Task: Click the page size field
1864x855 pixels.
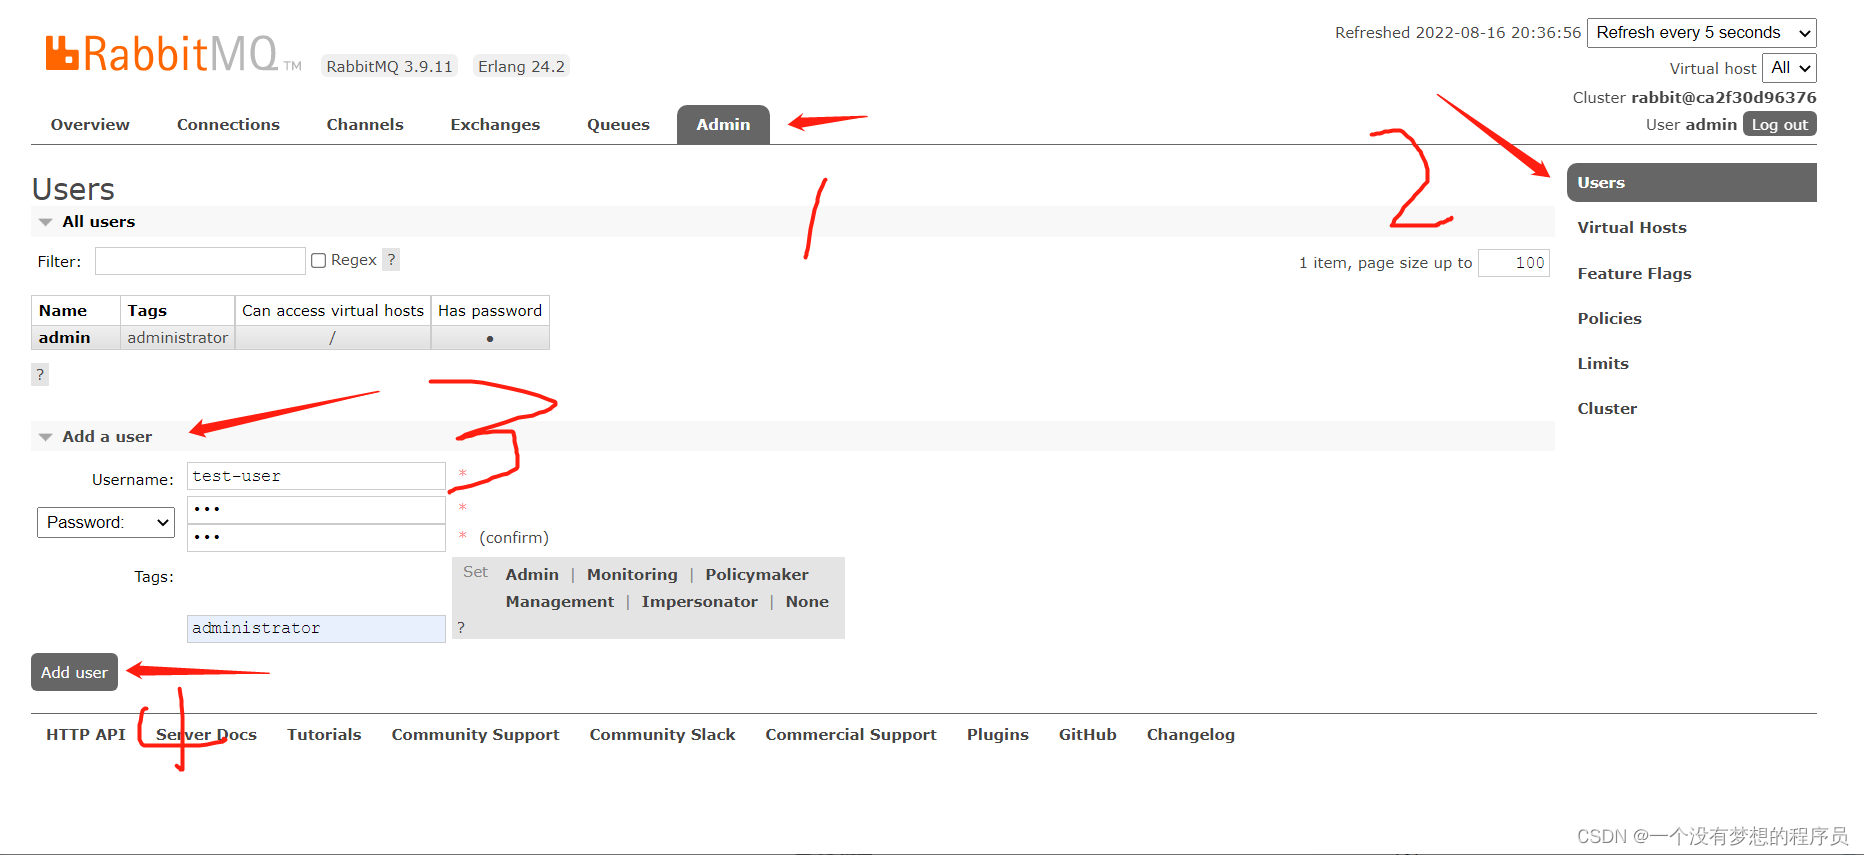Action: [x=1514, y=263]
